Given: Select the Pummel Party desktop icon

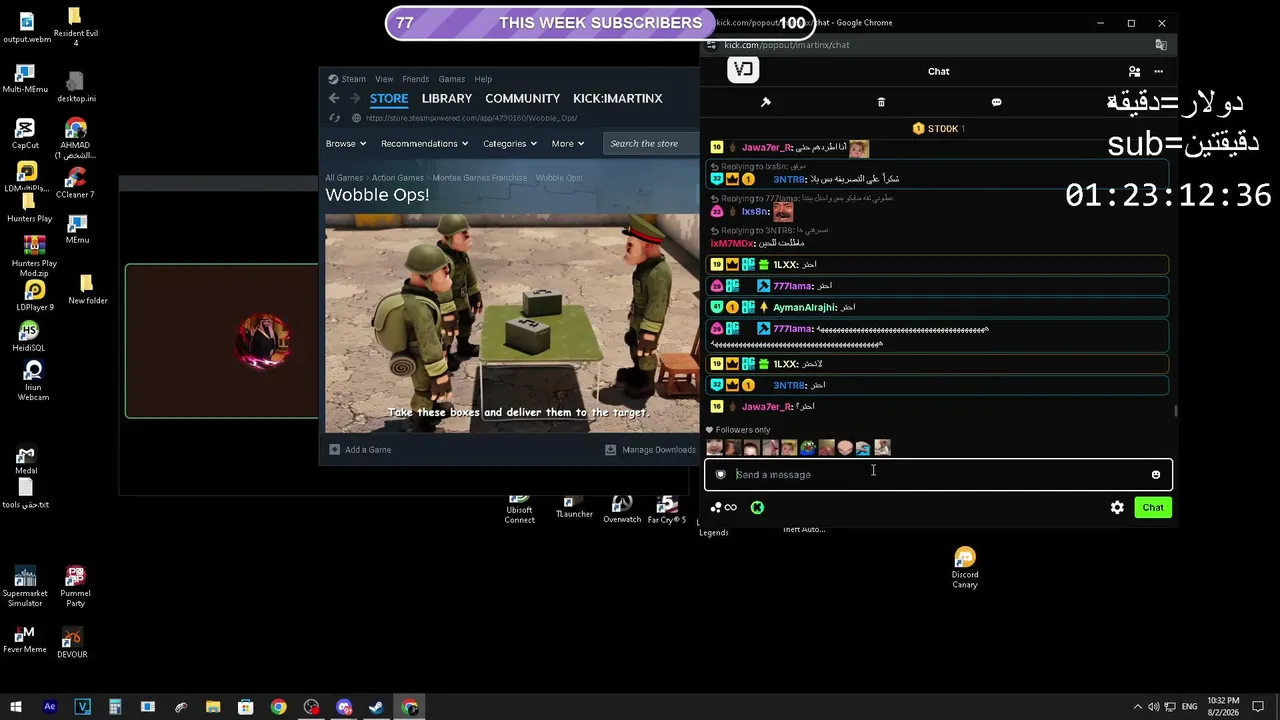Looking at the screenshot, I should click(75, 587).
